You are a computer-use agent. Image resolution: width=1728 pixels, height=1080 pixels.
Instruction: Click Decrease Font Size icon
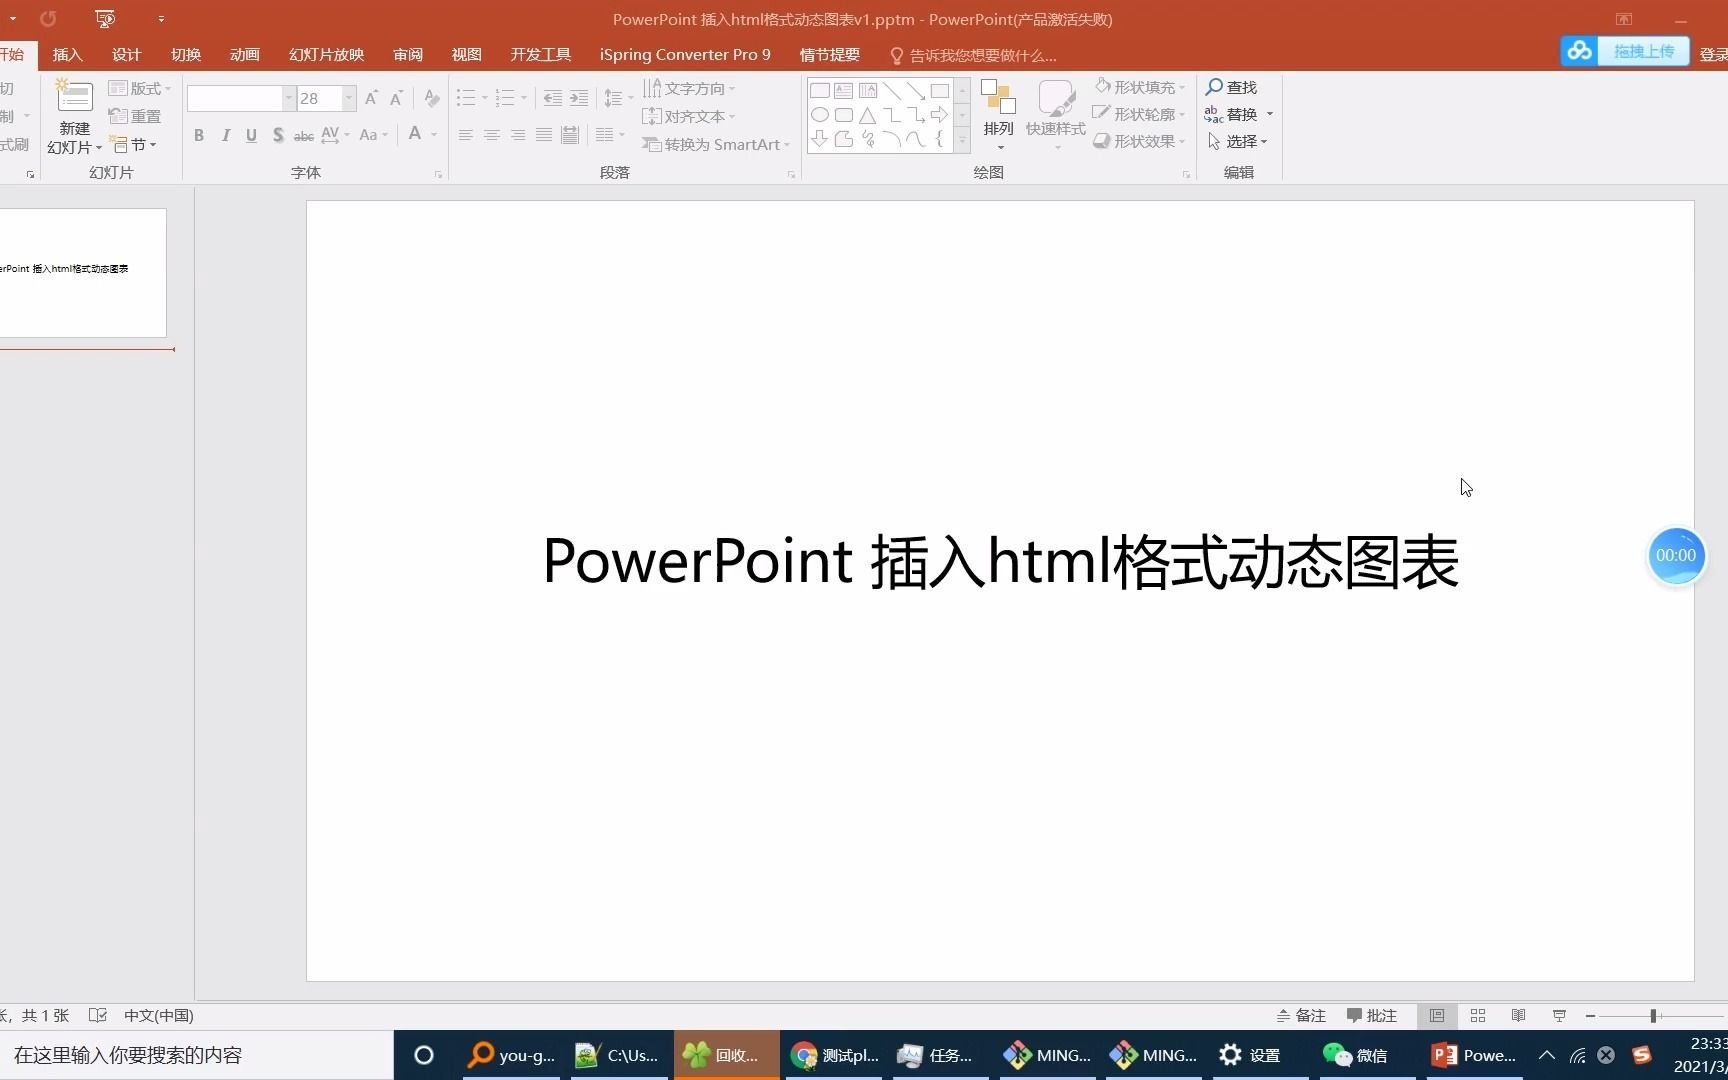397,98
